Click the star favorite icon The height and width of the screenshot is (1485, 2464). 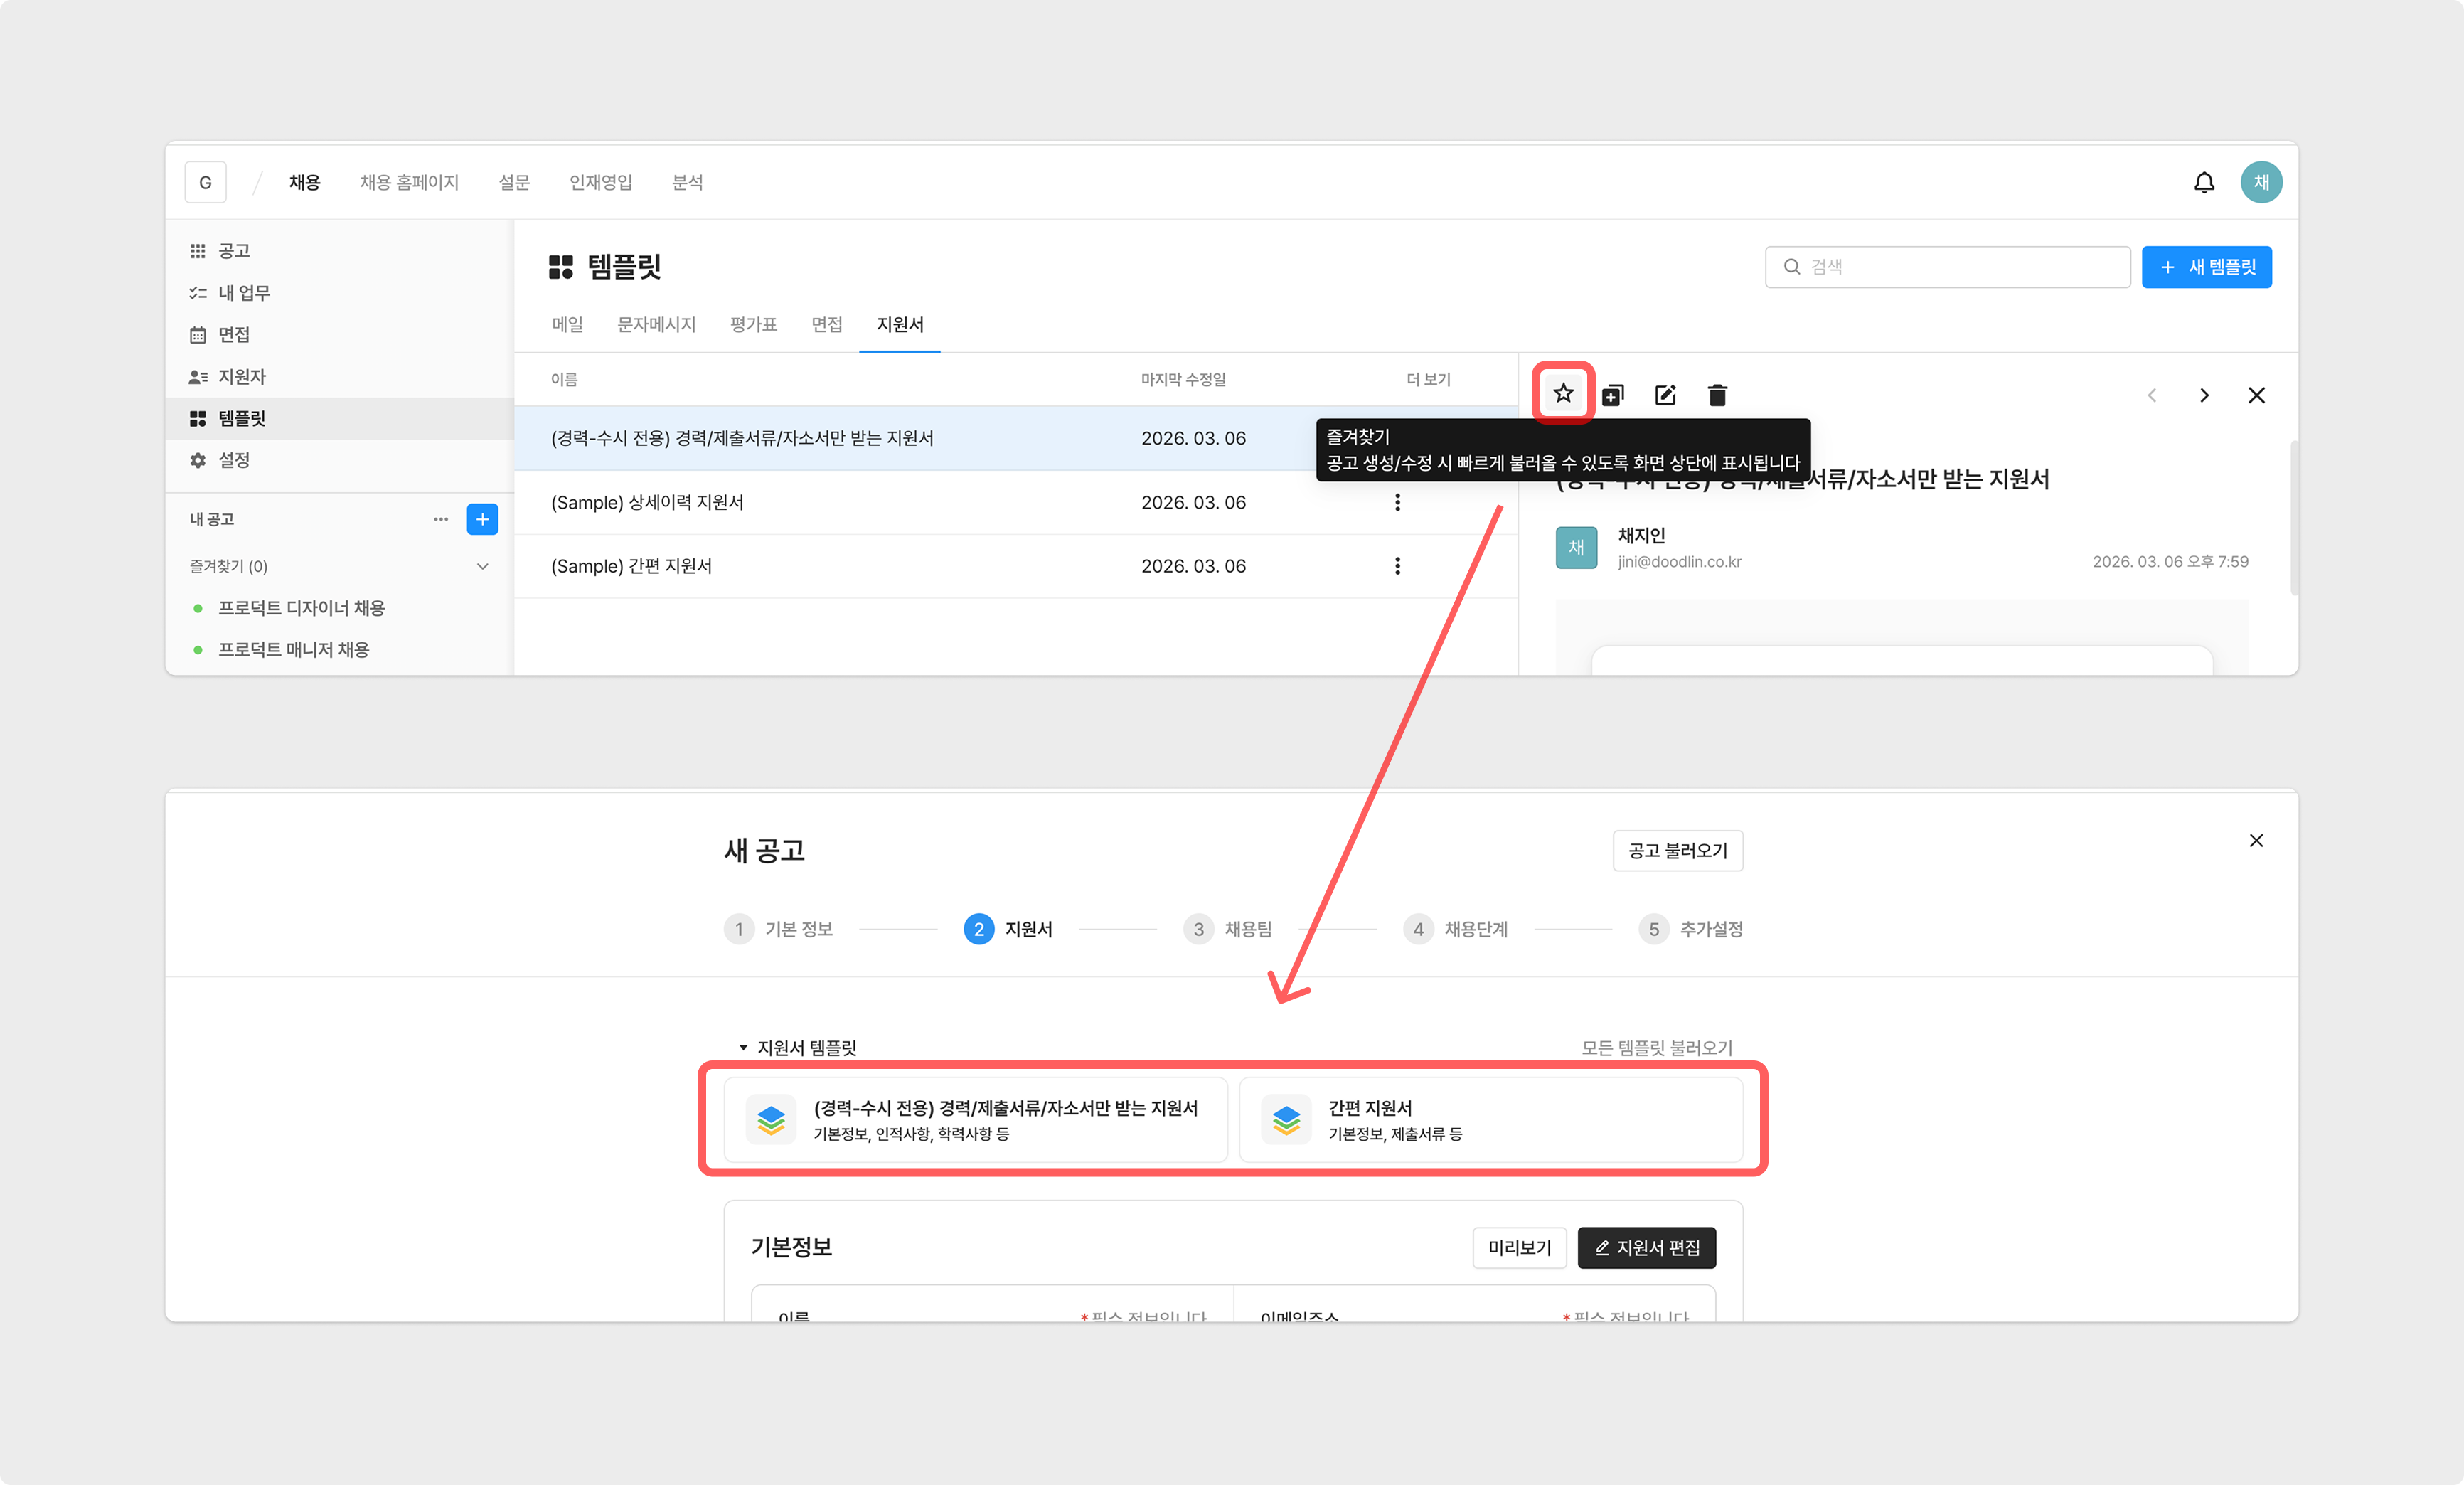[x=1563, y=394]
